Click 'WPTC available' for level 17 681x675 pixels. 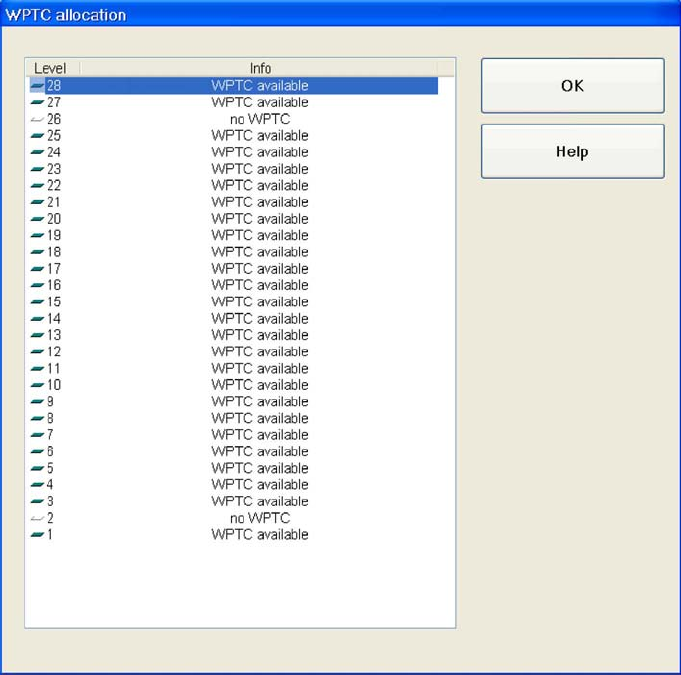coord(260,268)
